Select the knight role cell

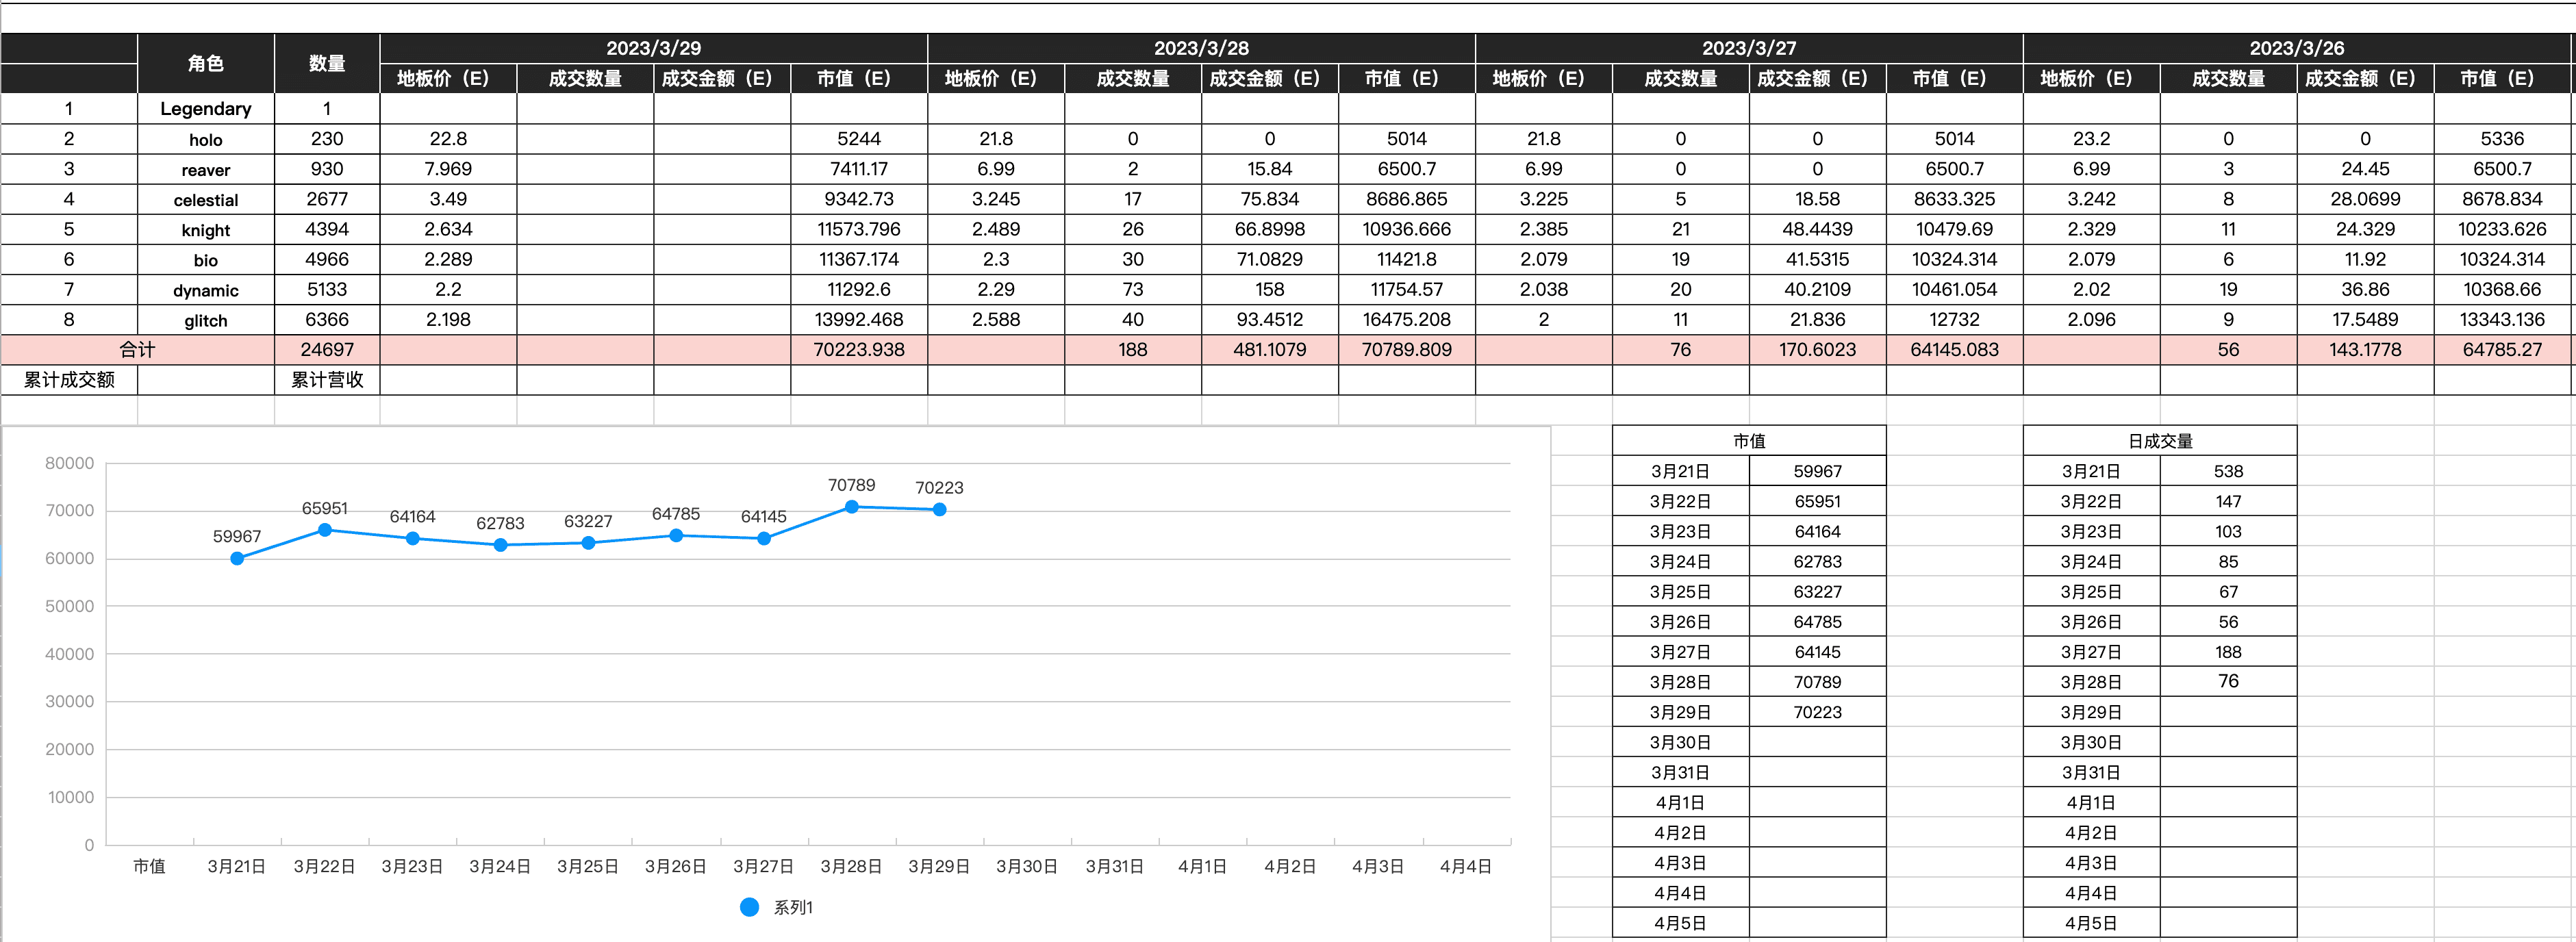[x=206, y=229]
